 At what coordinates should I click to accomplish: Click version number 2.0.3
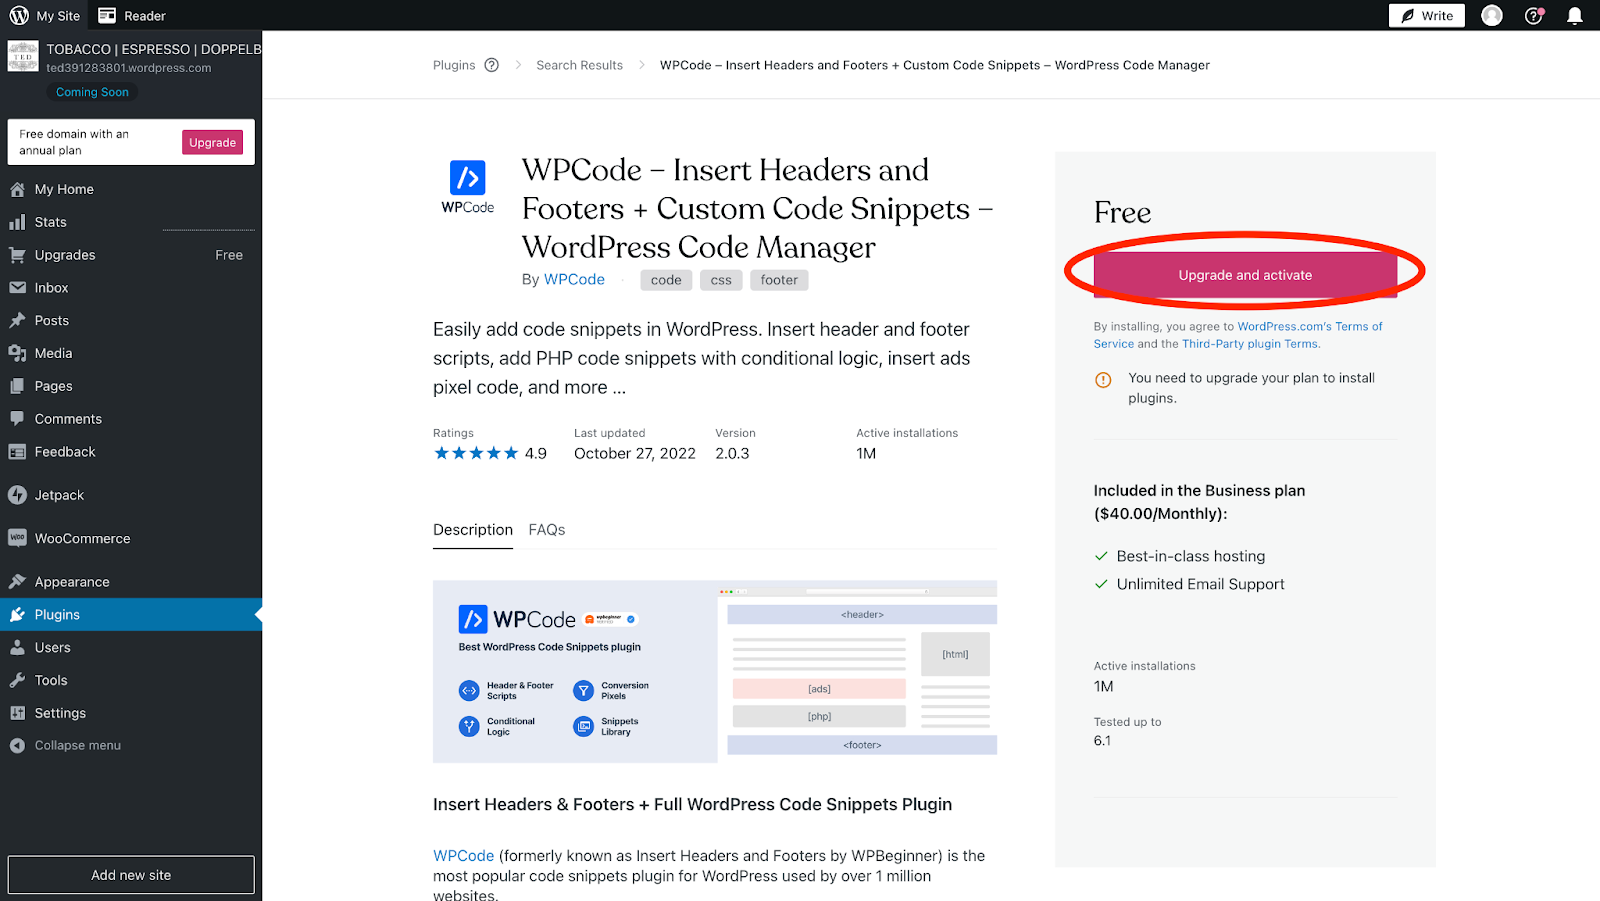pyautogui.click(x=732, y=453)
